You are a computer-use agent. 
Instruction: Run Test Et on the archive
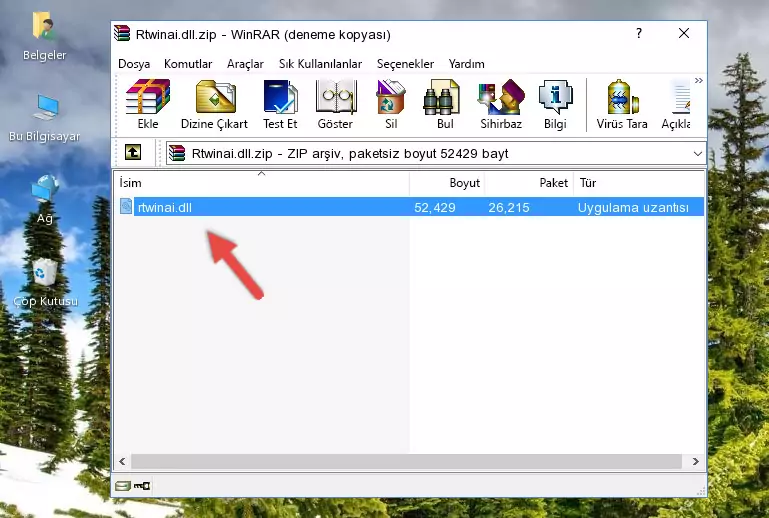pos(280,104)
